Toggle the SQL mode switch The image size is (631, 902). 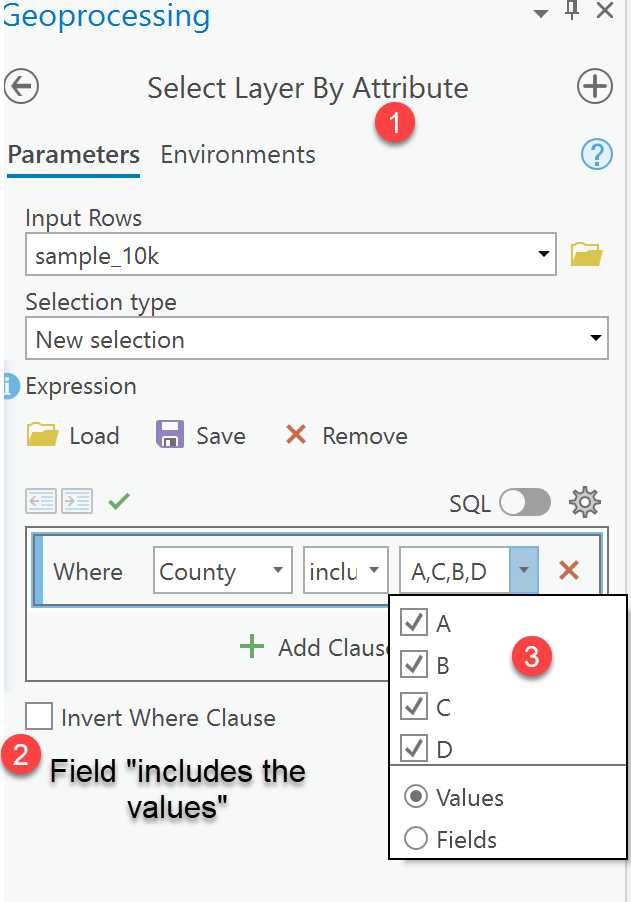[525, 502]
